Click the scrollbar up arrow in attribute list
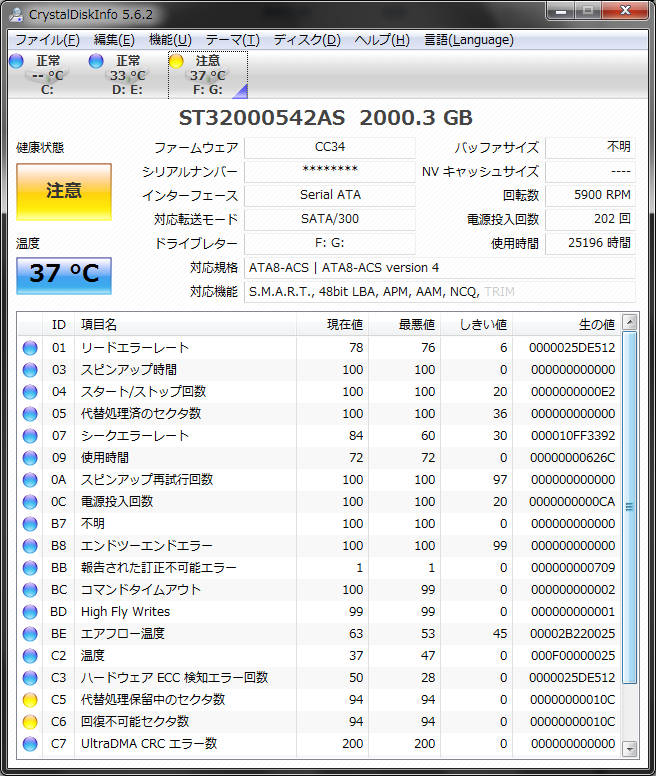The height and width of the screenshot is (776, 656). point(629,323)
